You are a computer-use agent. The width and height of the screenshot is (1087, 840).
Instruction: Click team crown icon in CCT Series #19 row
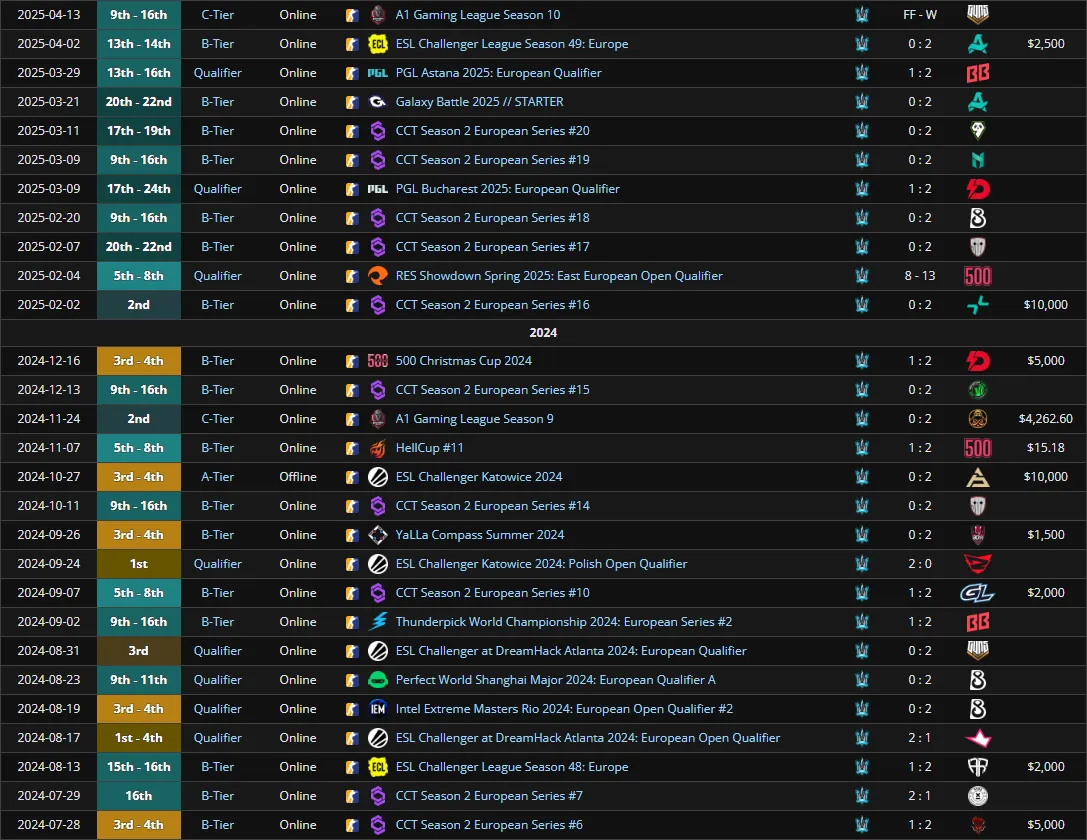(862, 160)
